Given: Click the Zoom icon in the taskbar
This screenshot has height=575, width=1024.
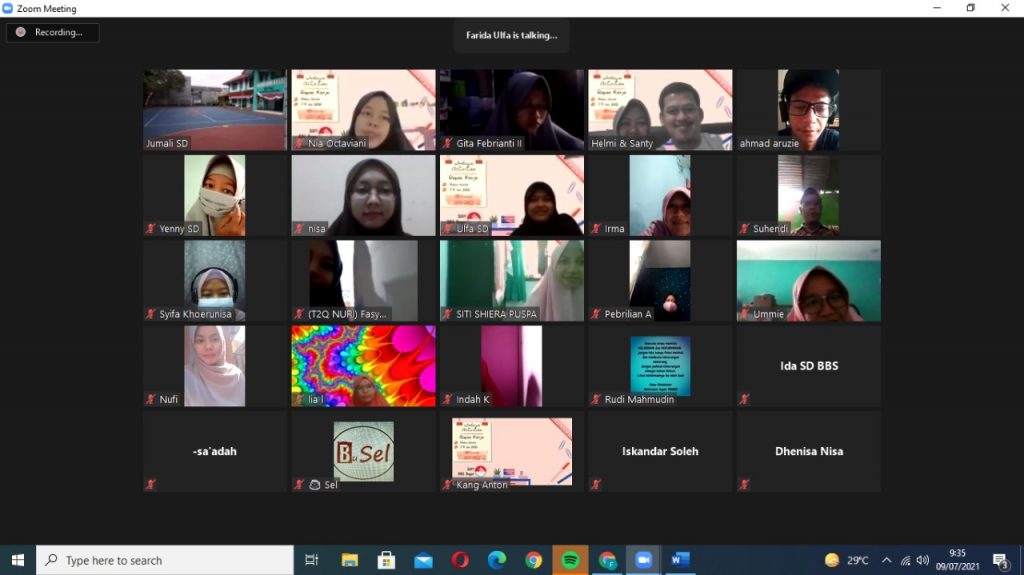Looking at the screenshot, I should [643, 560].
